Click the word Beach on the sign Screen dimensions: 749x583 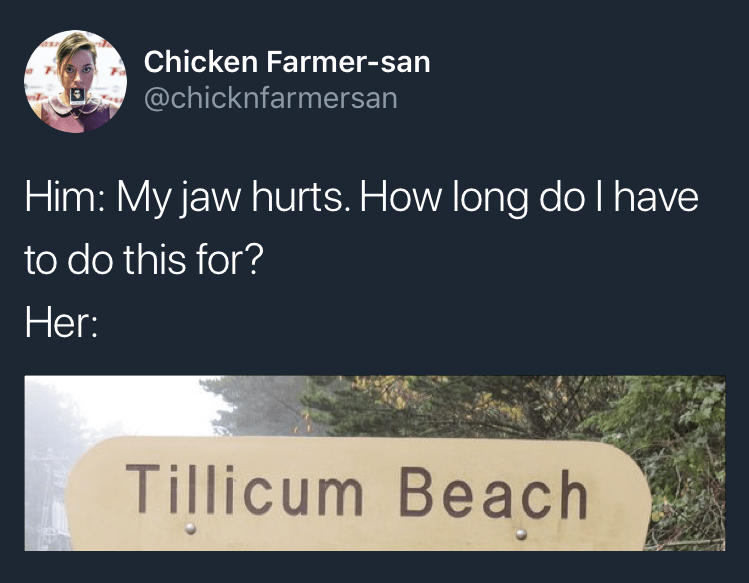493,493
